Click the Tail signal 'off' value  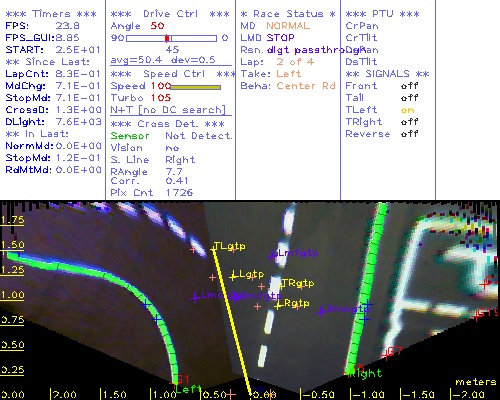[409, 98]
